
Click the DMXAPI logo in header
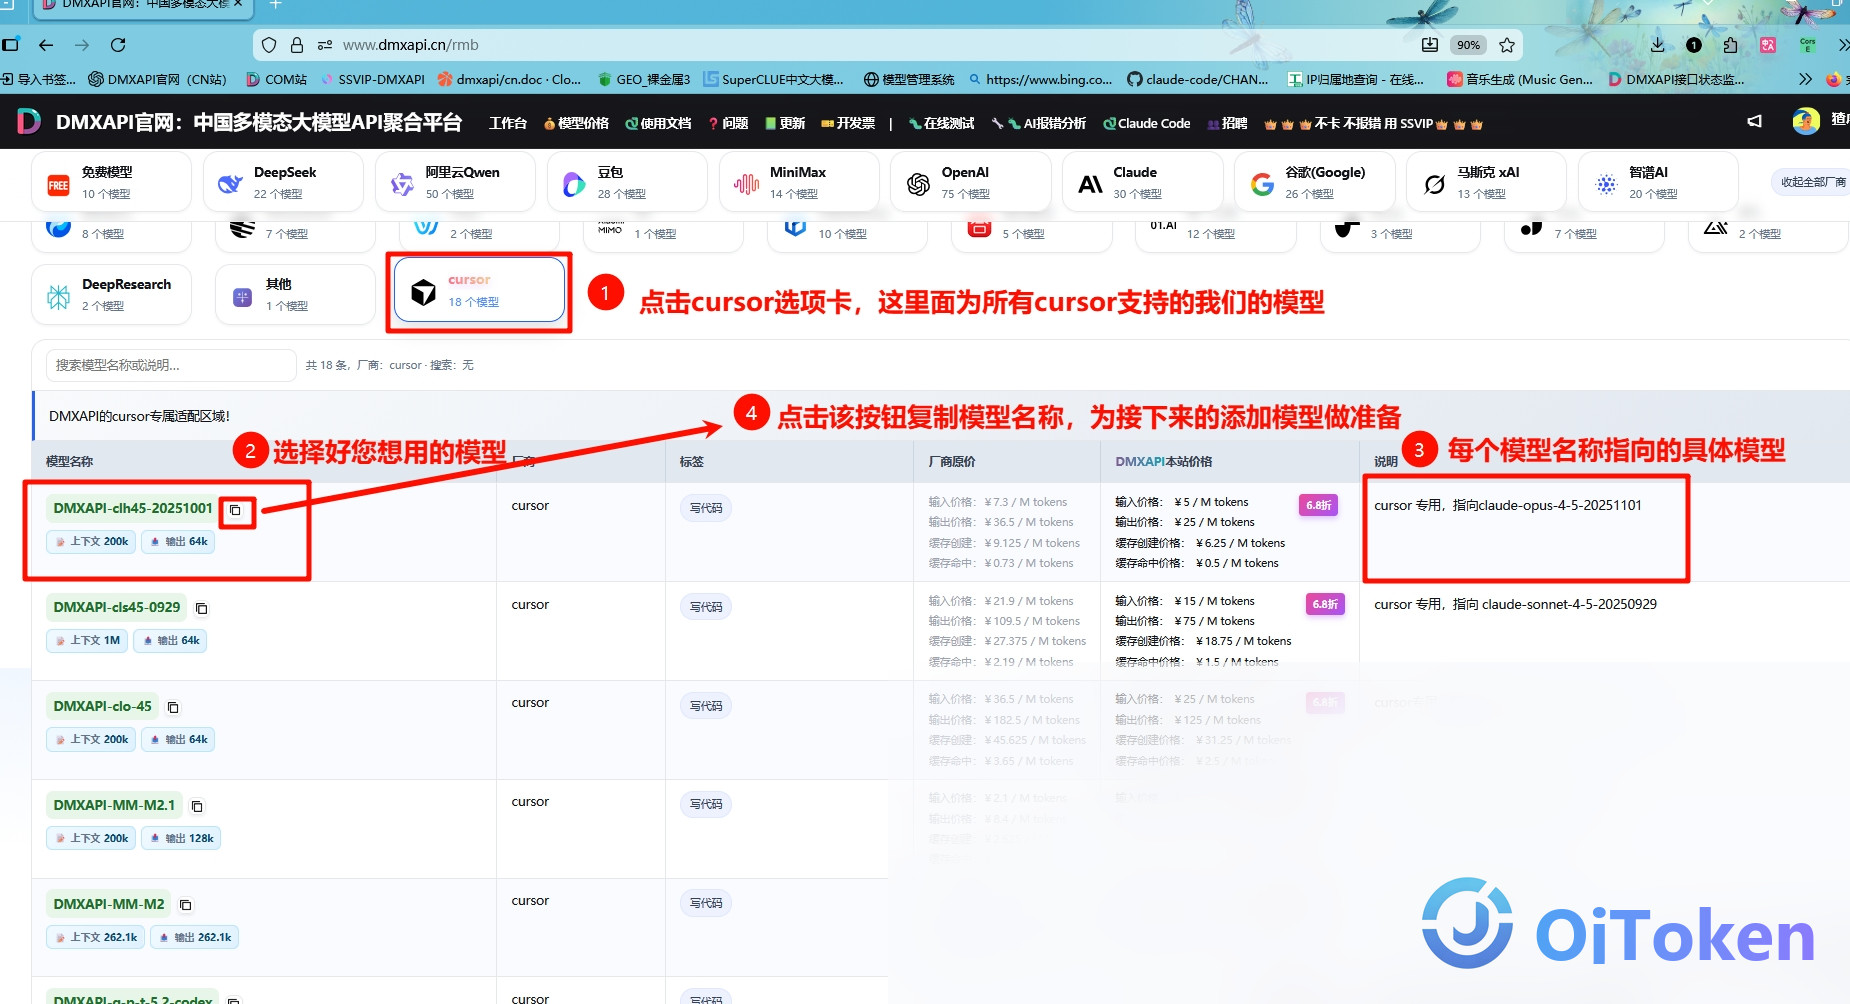click(x=29, y=122)
